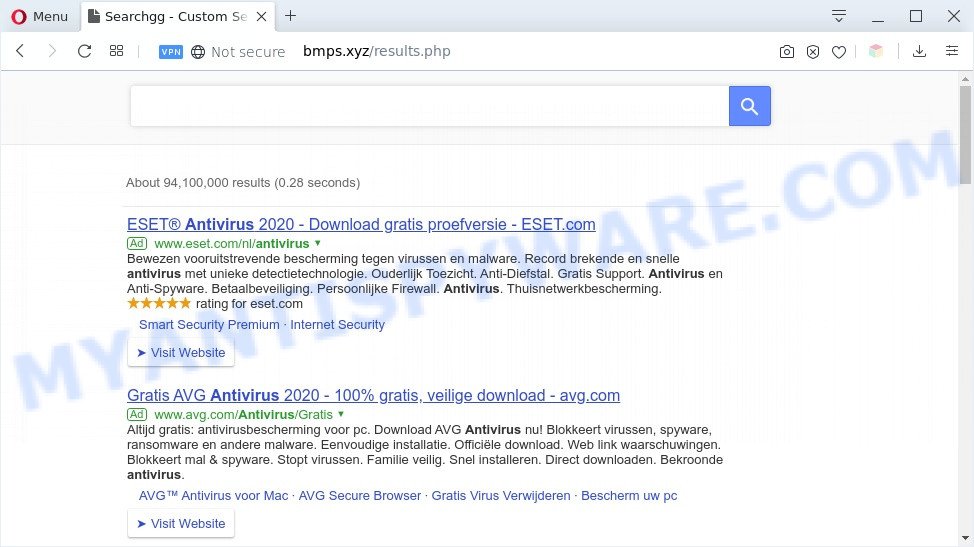Open the tab menu icon in the title bar
The image size is (974, 547).
tap(839, 16)
